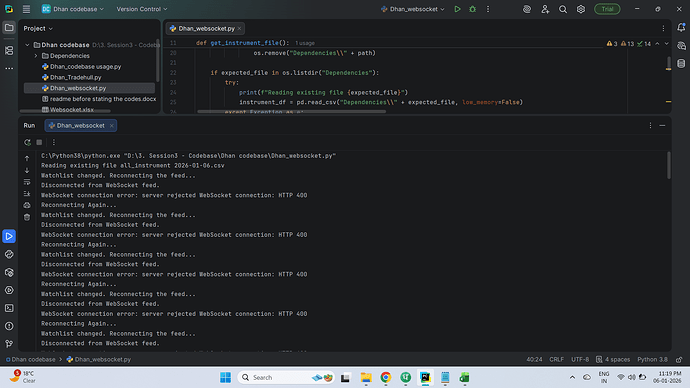
Task: Open the Run tool window sidebar icon
Action: 9,236
